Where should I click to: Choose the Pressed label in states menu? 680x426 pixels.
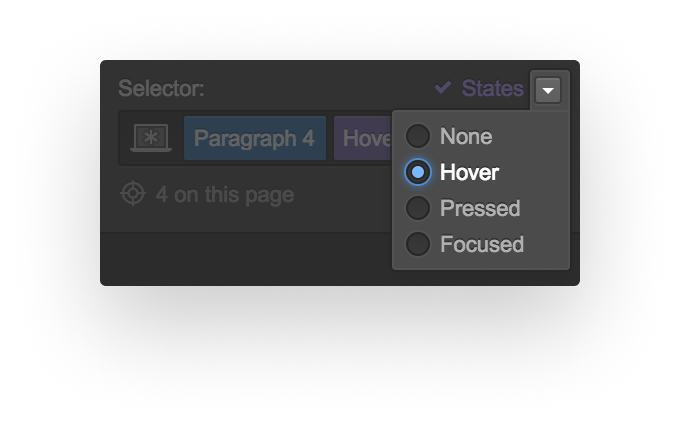tap(480, 208)
